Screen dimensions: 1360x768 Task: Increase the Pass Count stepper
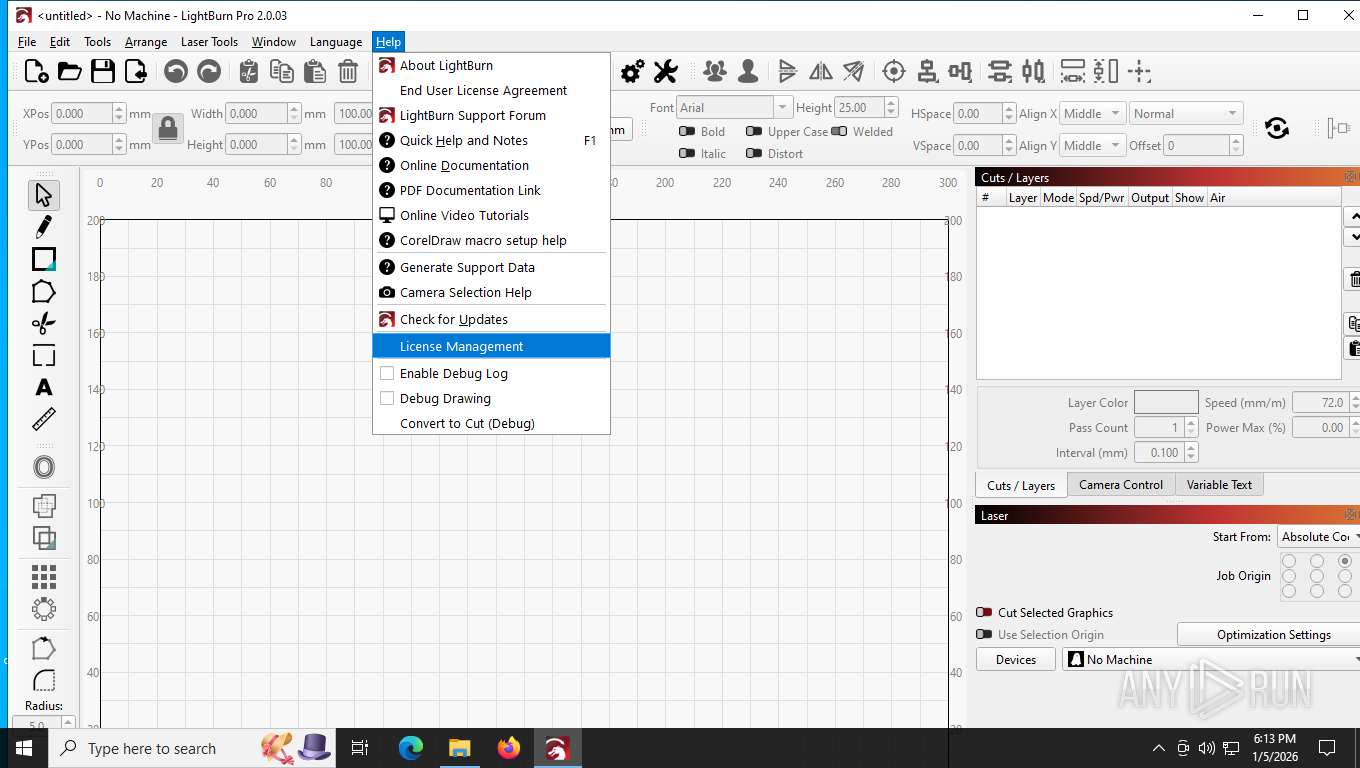click(1191, 422)
